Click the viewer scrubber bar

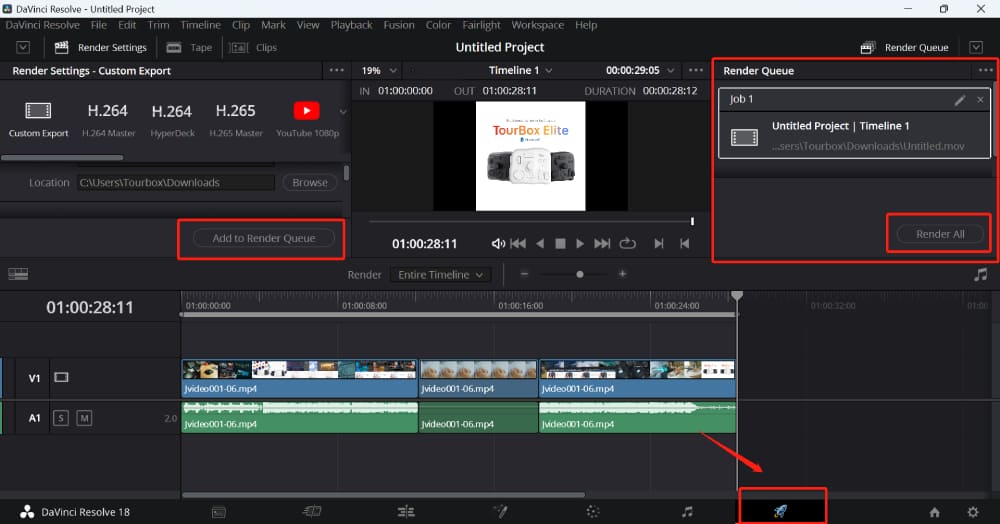(x=531, y=221)
